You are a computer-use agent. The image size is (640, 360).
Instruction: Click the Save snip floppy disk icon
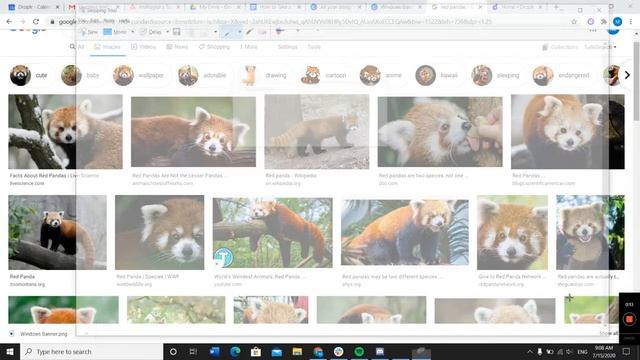click(x=177, y=32)
